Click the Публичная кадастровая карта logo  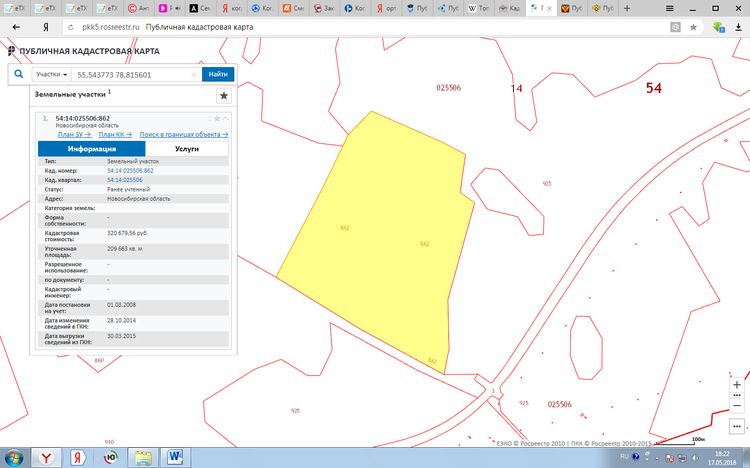click(x=84, y=51)
